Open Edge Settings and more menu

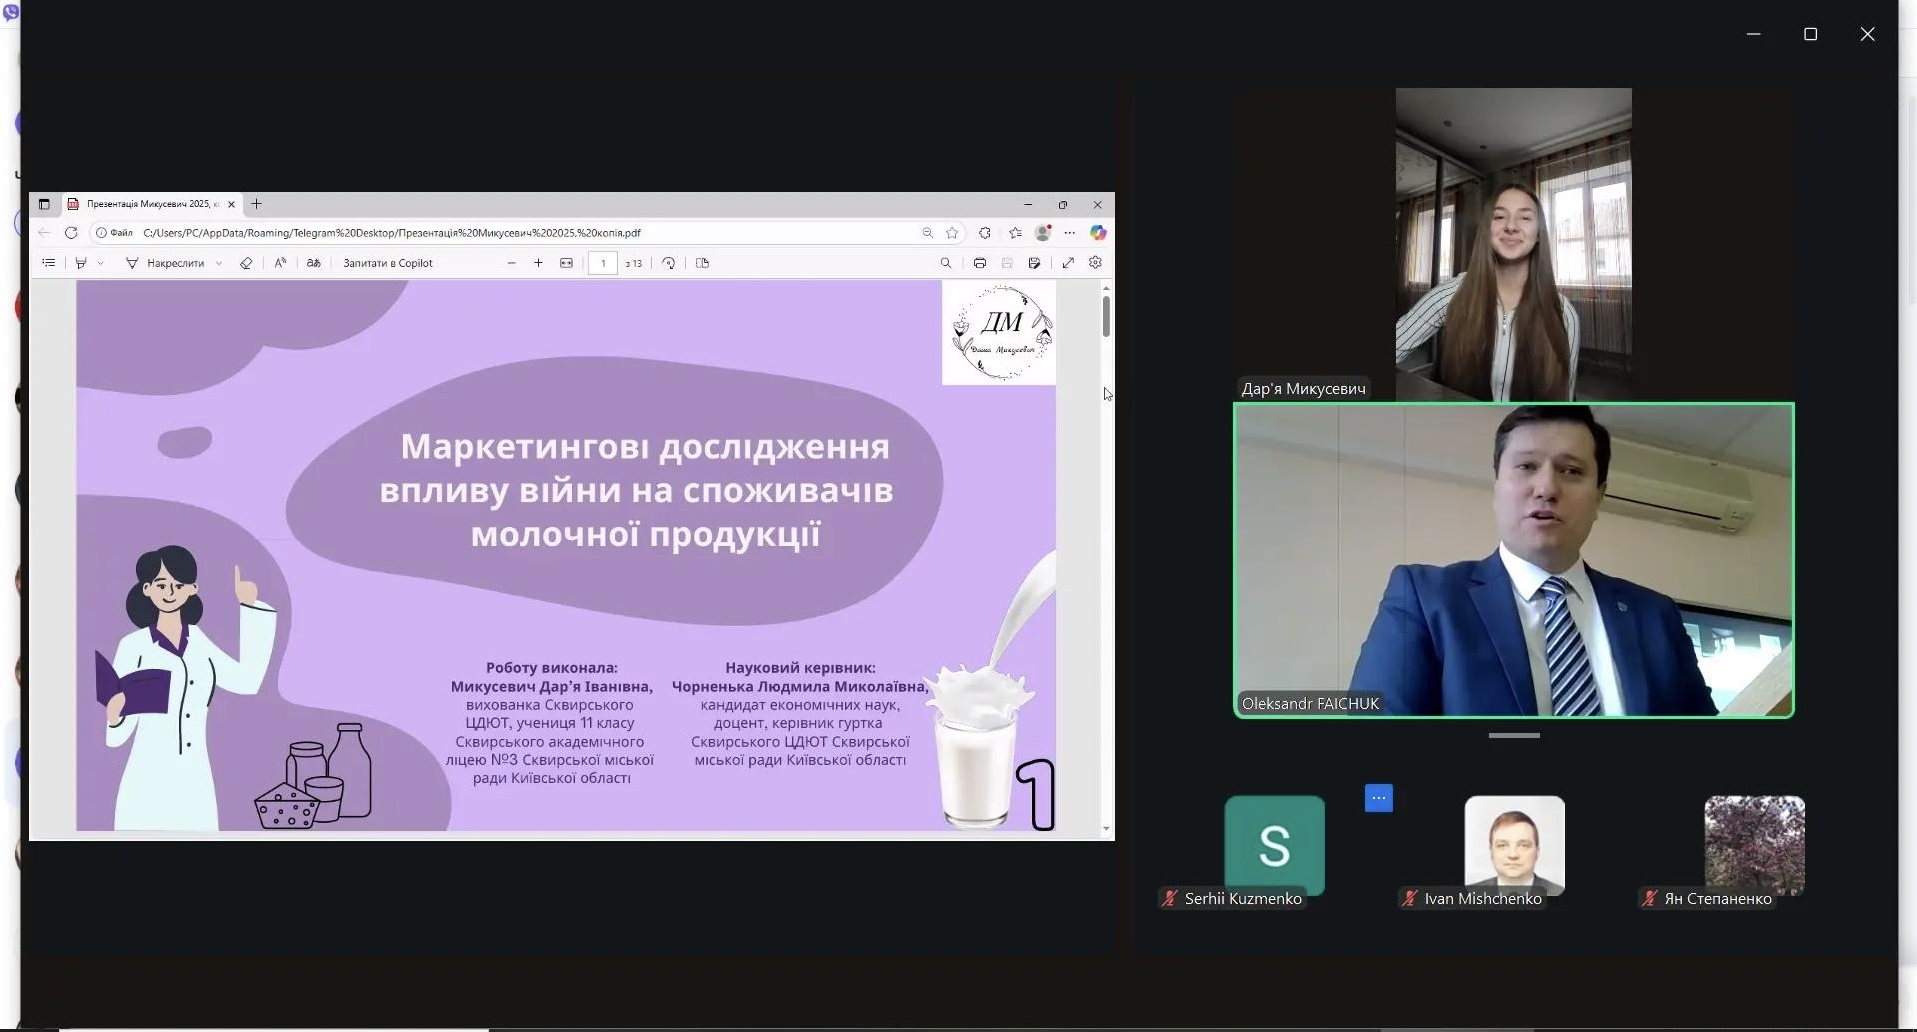pos(1070,233)
